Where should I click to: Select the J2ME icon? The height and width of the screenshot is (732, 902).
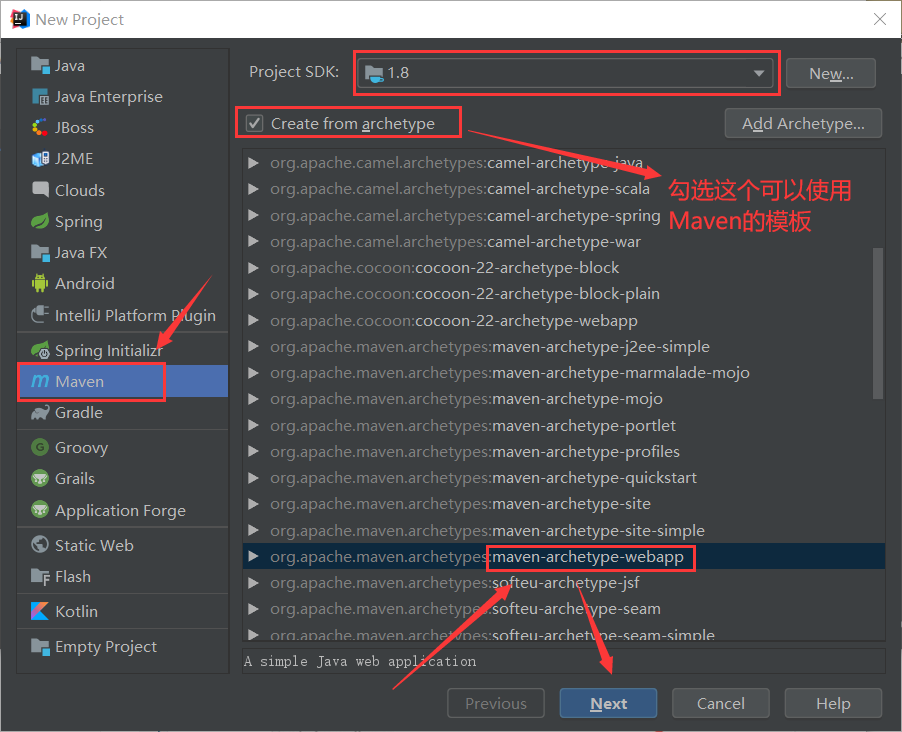point(40,159)
